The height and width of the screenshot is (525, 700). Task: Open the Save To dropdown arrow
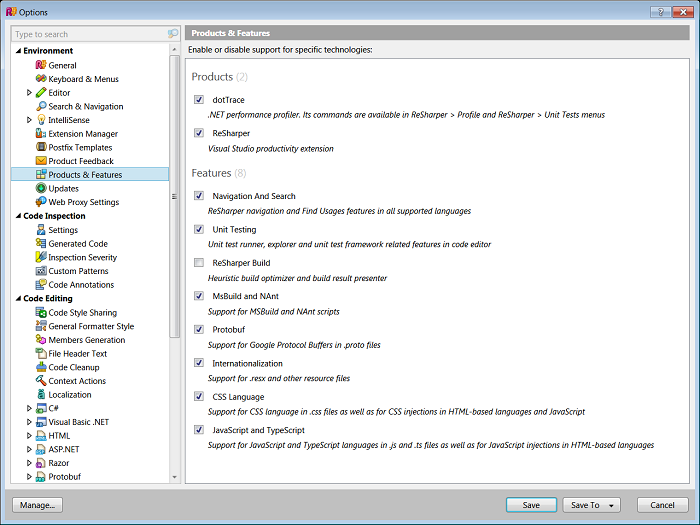pyautogui.click(x=610, y=506)
